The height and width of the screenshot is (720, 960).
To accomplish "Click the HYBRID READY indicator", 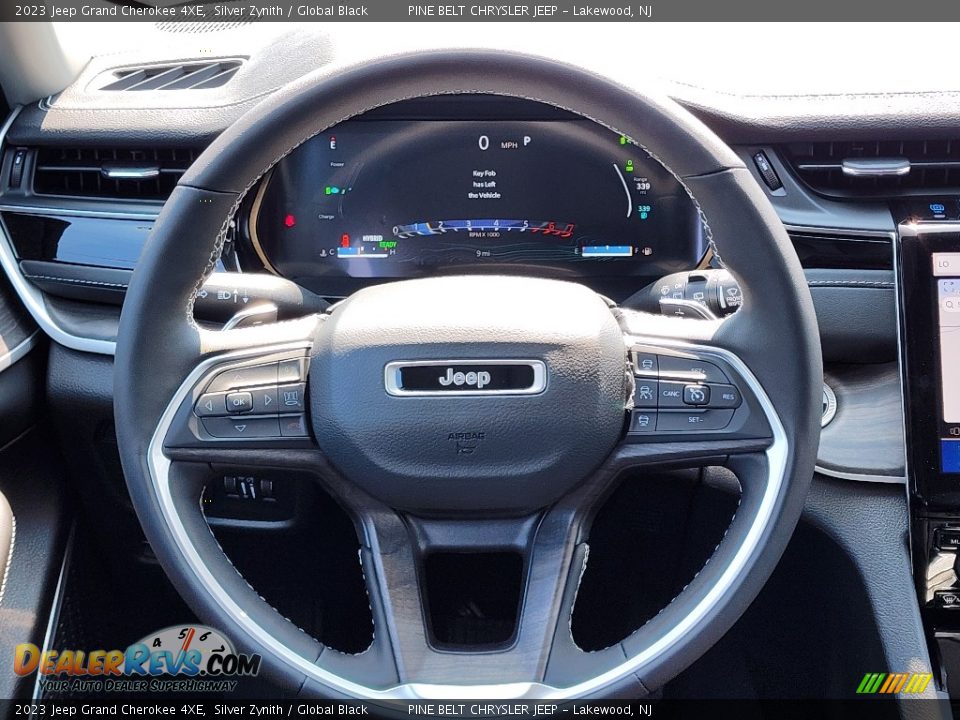I will point(379,241).
